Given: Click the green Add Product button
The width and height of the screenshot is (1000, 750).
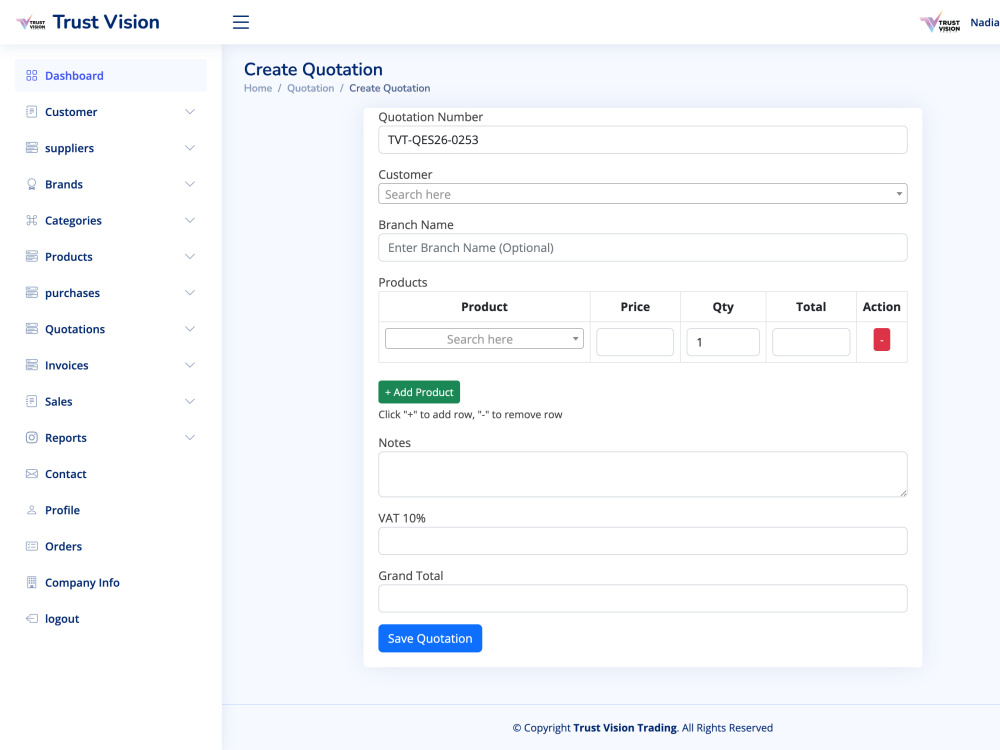Looking at the screenshot, I should point(419,392).
